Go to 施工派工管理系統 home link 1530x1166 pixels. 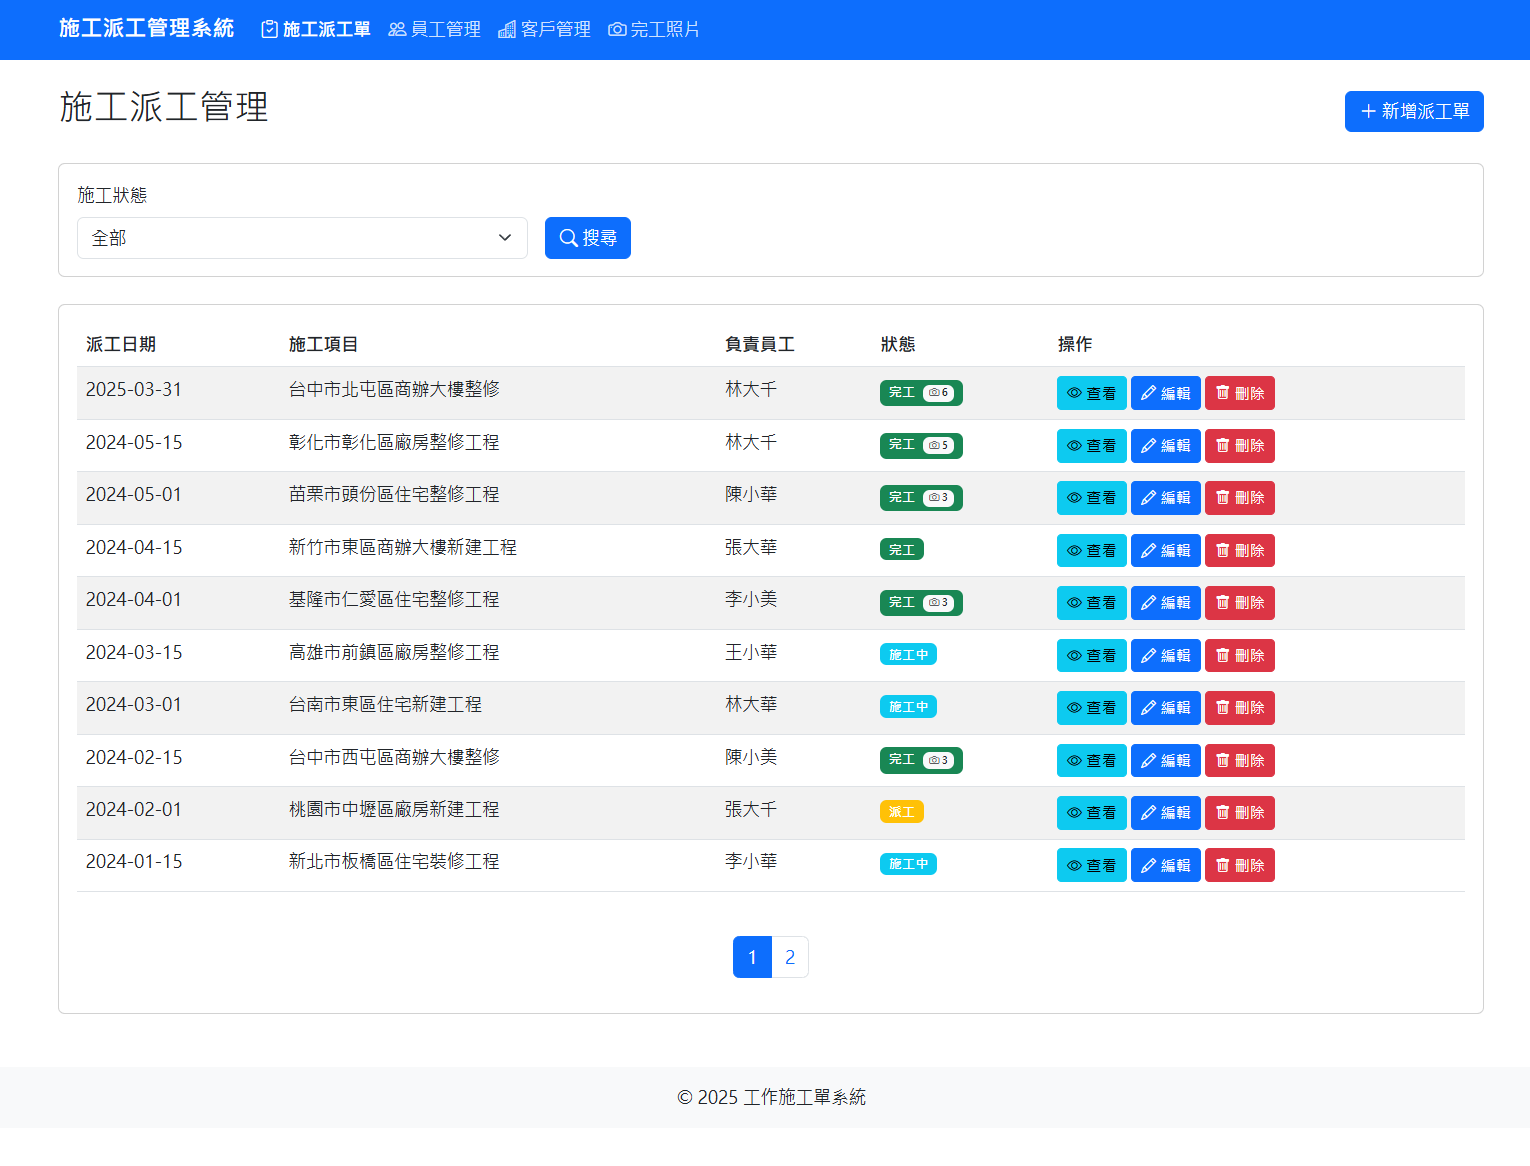click(x=146, y=29)
